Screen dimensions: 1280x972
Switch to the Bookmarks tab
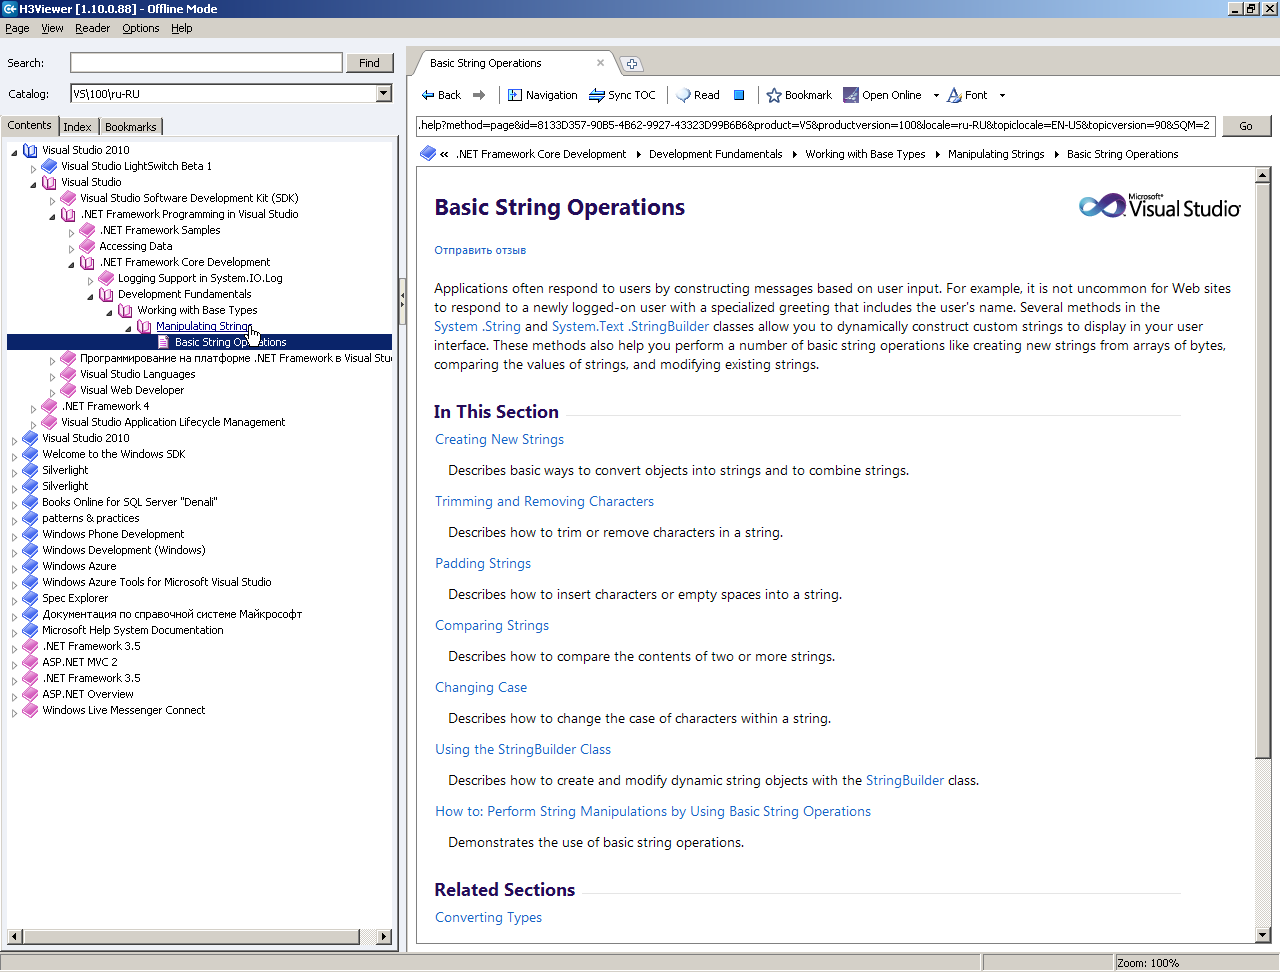(131, 127)
